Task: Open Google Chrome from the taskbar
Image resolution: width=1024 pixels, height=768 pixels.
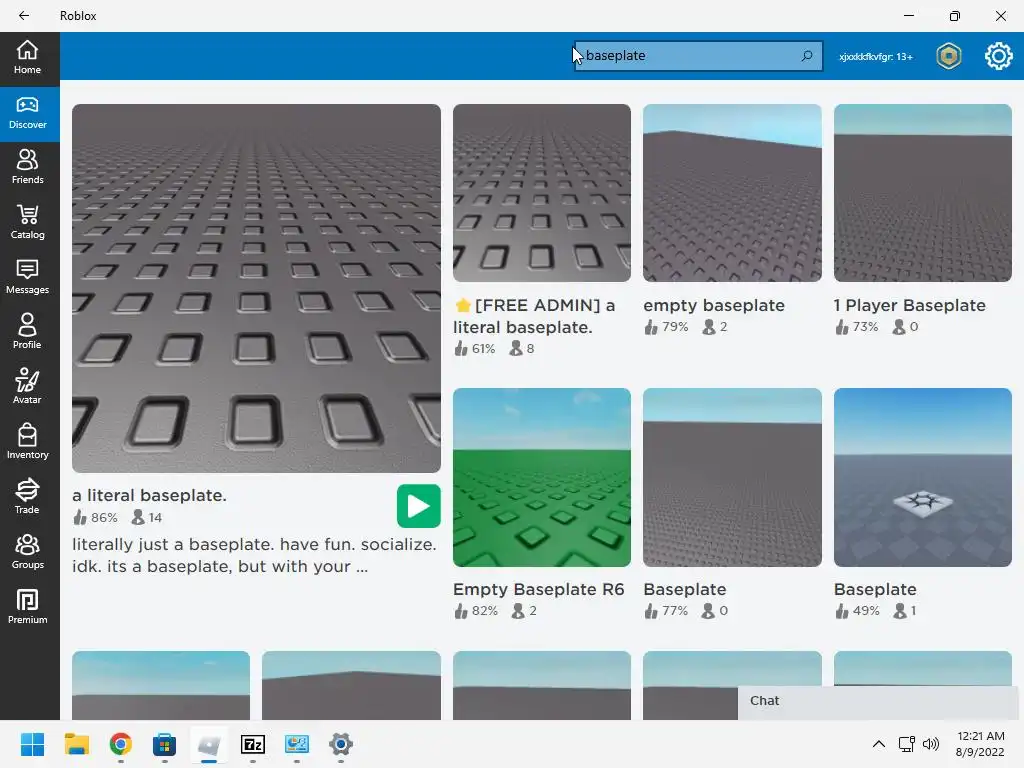Action: click(x=121, y=744)
